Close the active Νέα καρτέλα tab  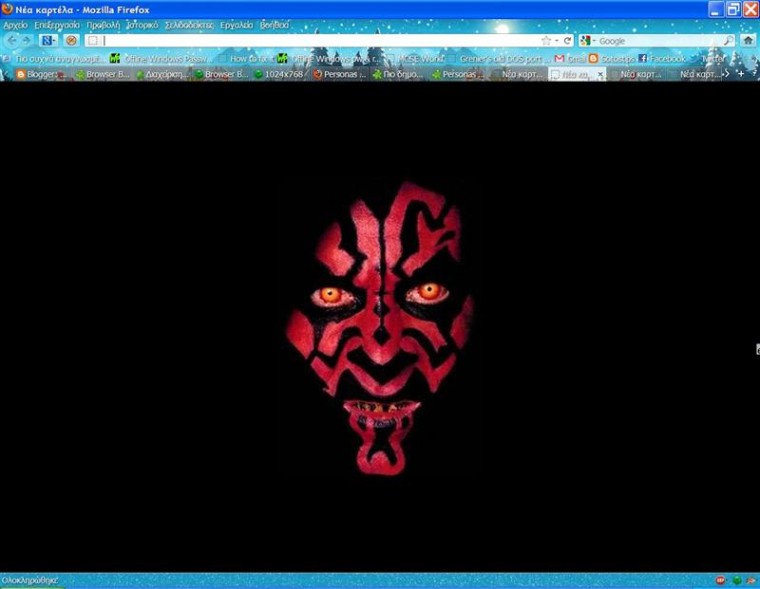point(600,74)
